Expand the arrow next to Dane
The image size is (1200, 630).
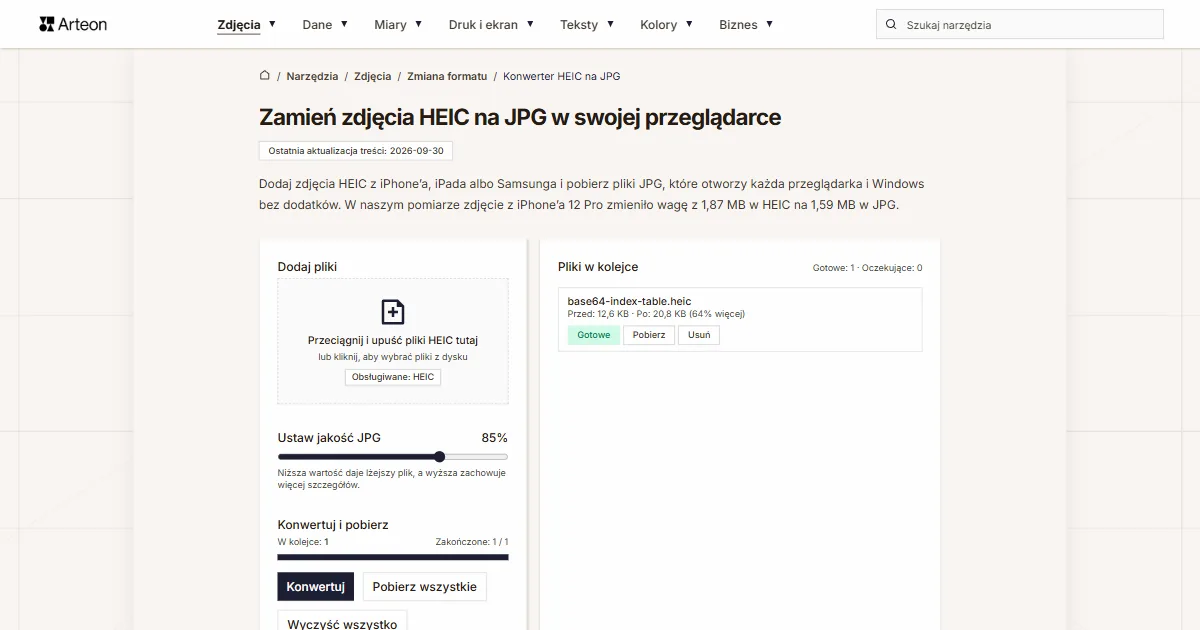(344, 24)
